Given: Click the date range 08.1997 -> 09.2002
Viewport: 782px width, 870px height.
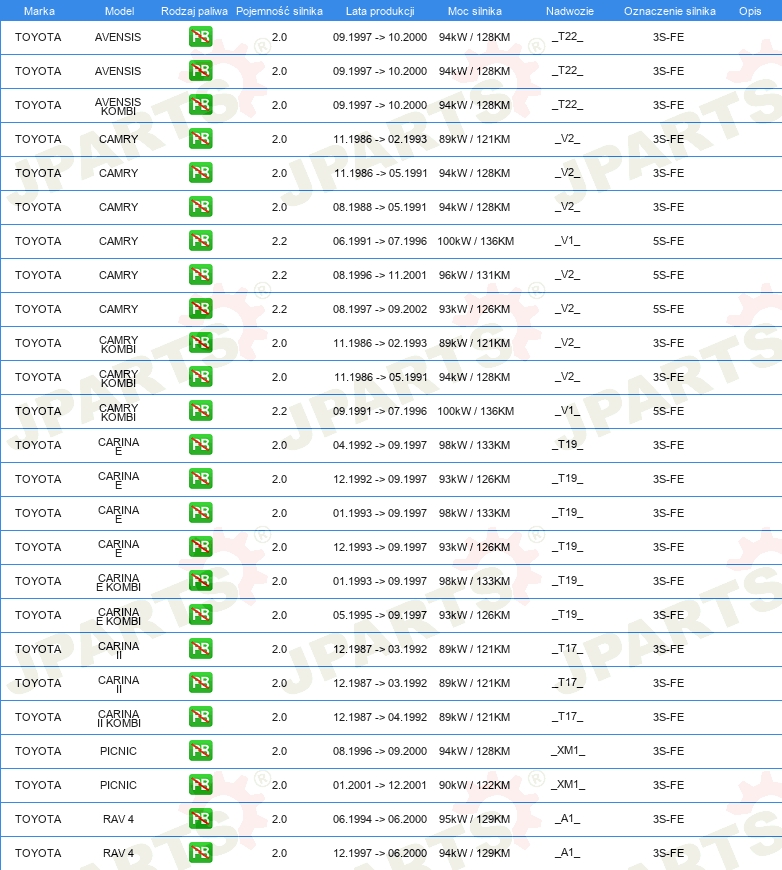Looking at the screenshot, I should (380, 309).
